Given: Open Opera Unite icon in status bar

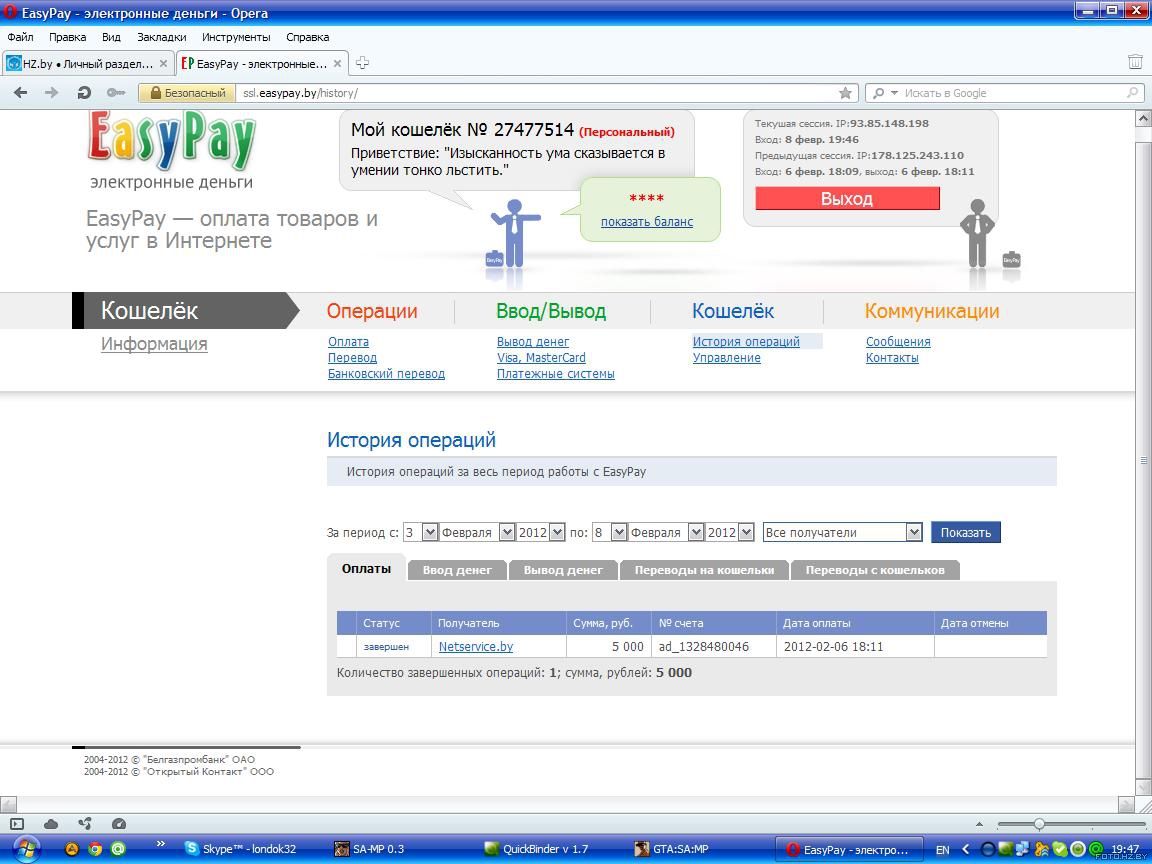Looking at the screenshot, I should (85, 824).
